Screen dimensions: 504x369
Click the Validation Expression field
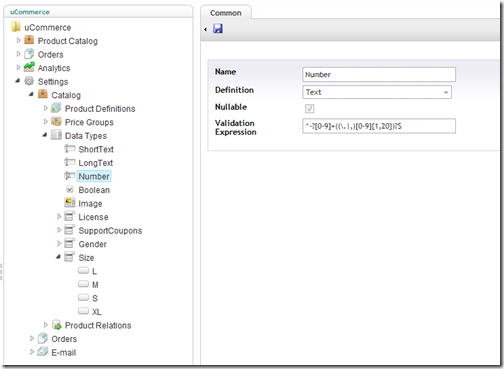pos(379,126)
